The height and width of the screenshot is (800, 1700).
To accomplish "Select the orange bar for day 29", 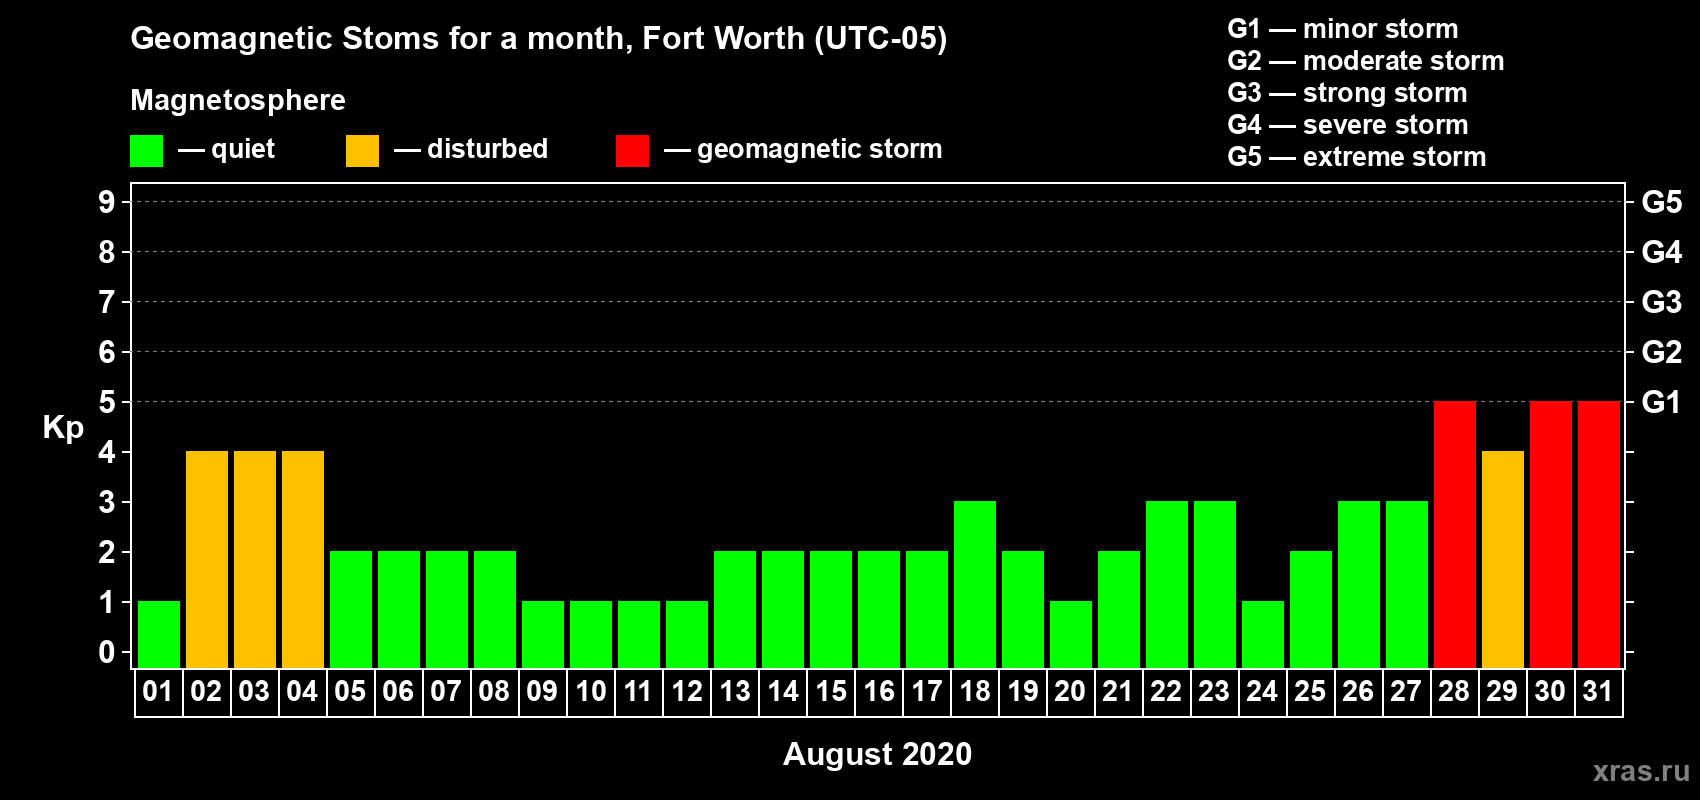I will [1503, 560].
